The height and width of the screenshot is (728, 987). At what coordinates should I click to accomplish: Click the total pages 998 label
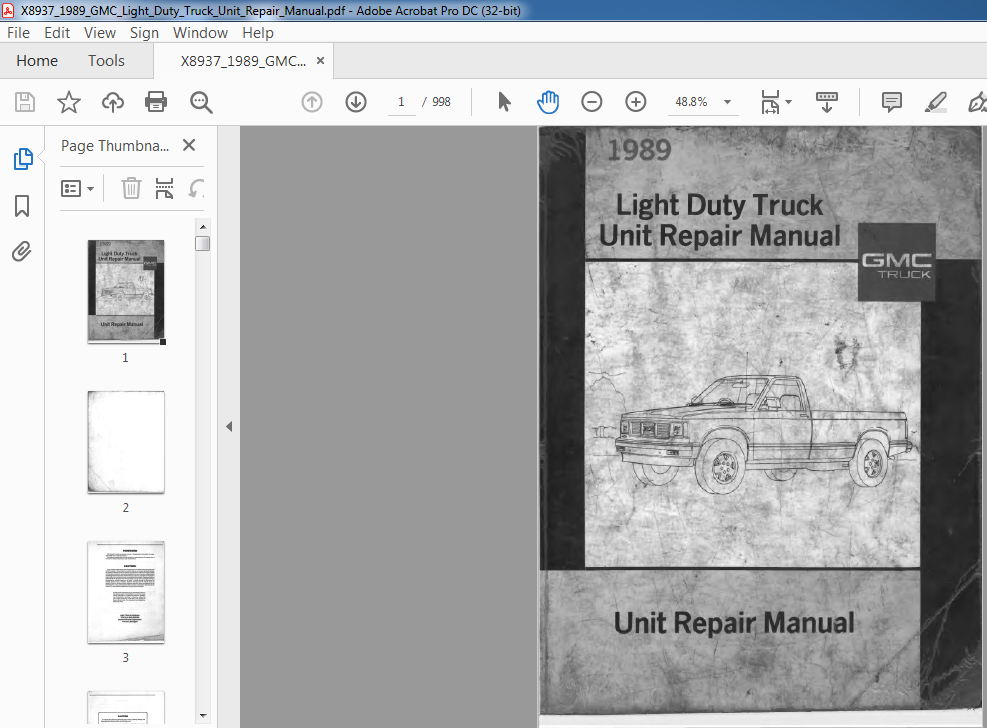441,102
